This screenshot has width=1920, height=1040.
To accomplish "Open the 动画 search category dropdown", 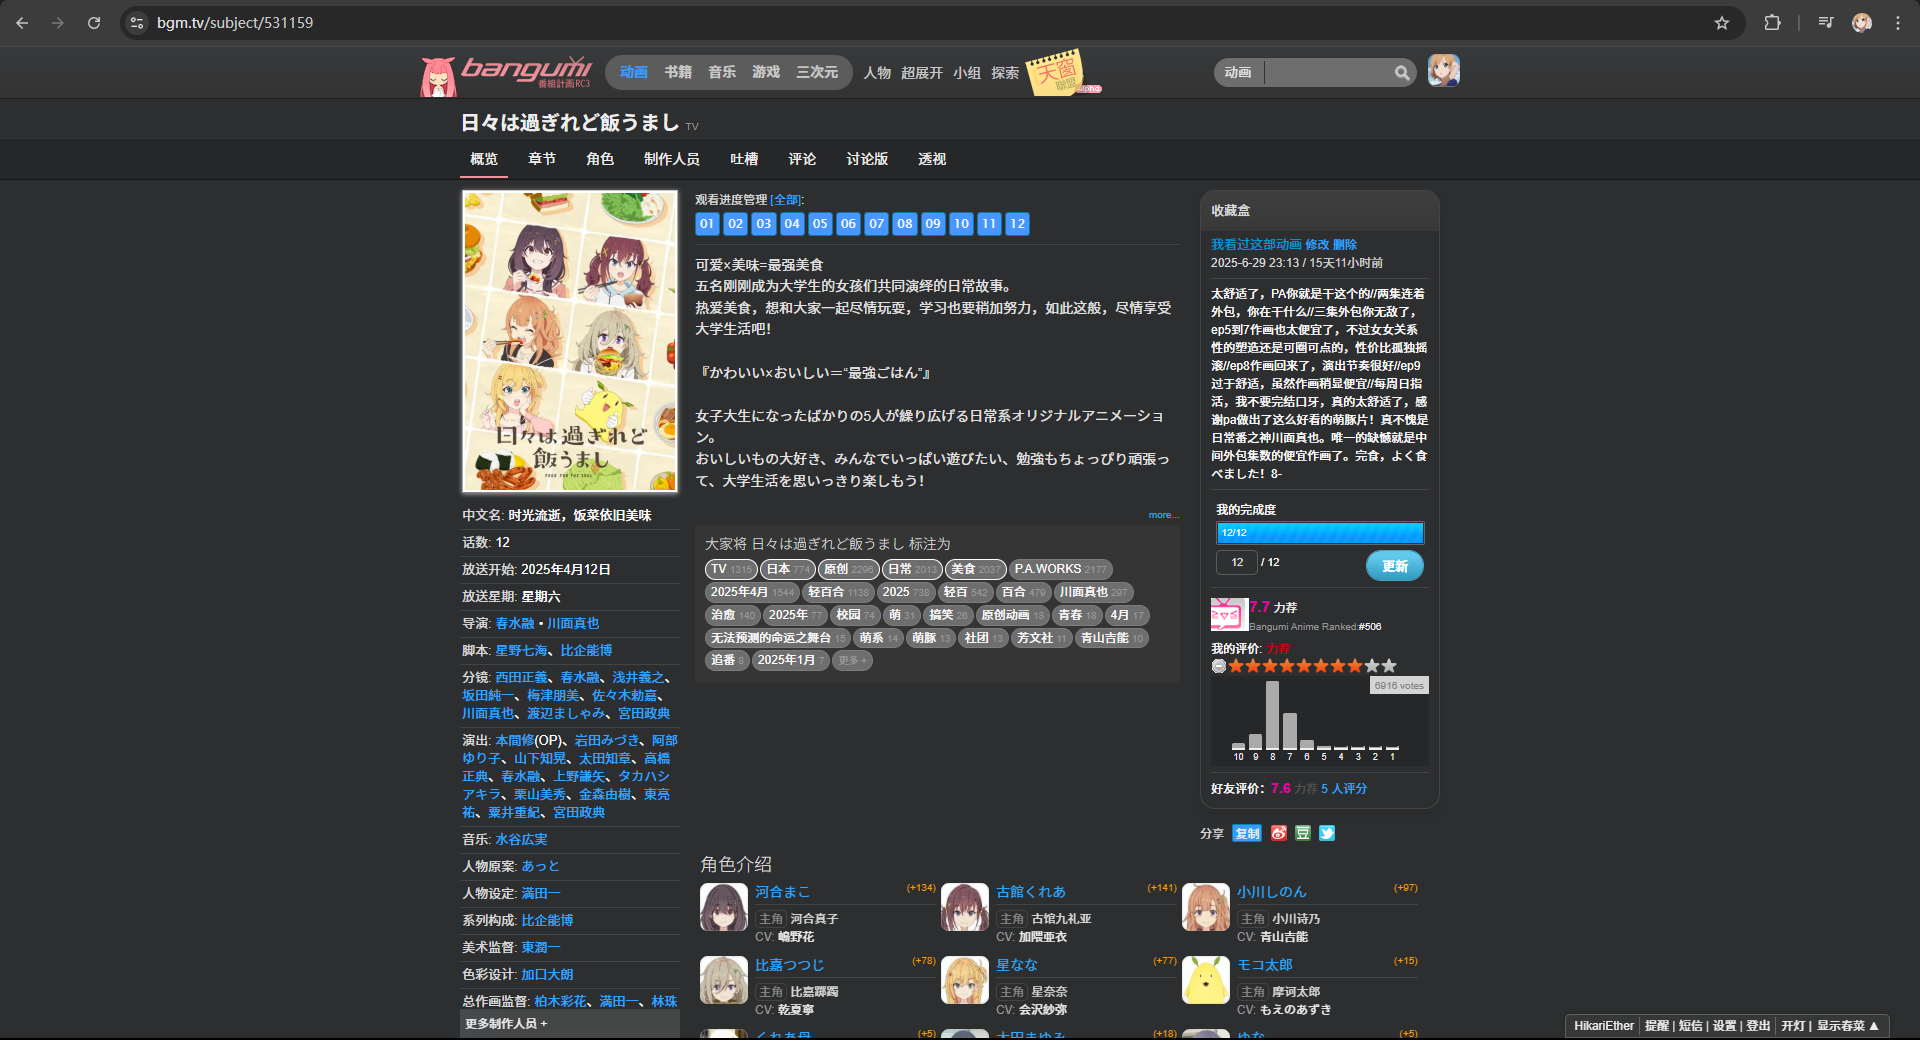I will point(1238,72).
